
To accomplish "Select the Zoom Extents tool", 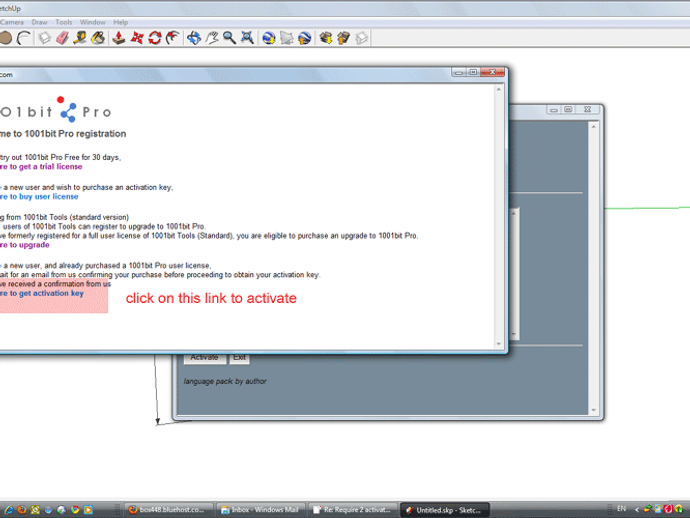I will 247,38.
